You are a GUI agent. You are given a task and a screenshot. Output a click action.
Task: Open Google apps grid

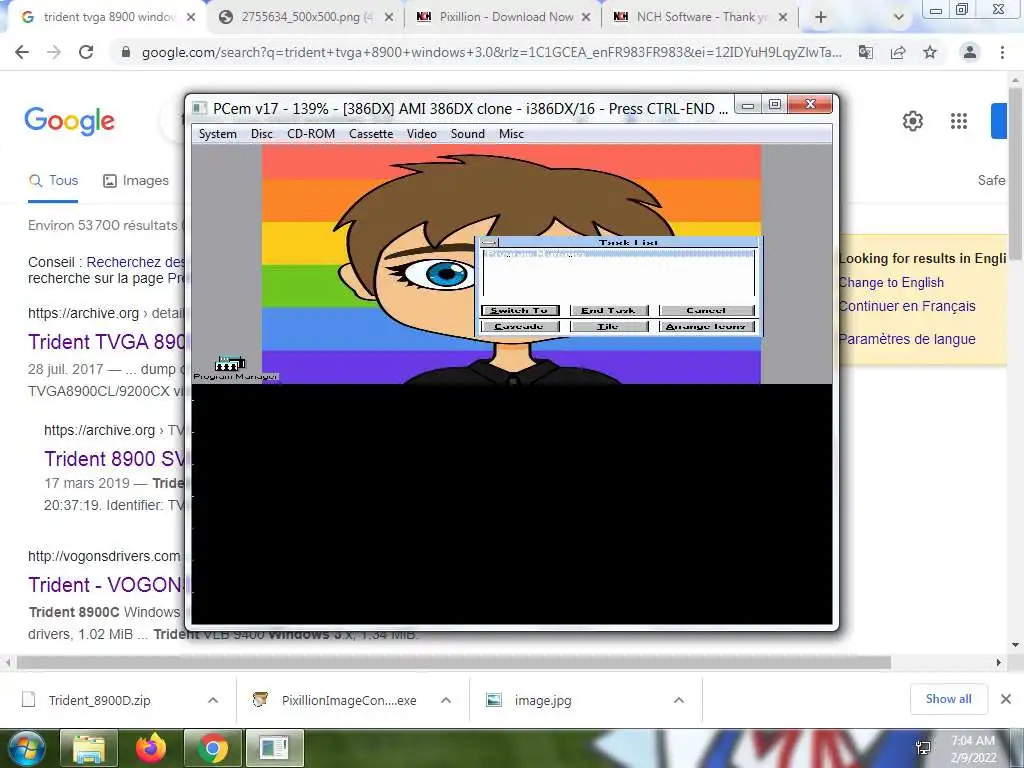959,121
